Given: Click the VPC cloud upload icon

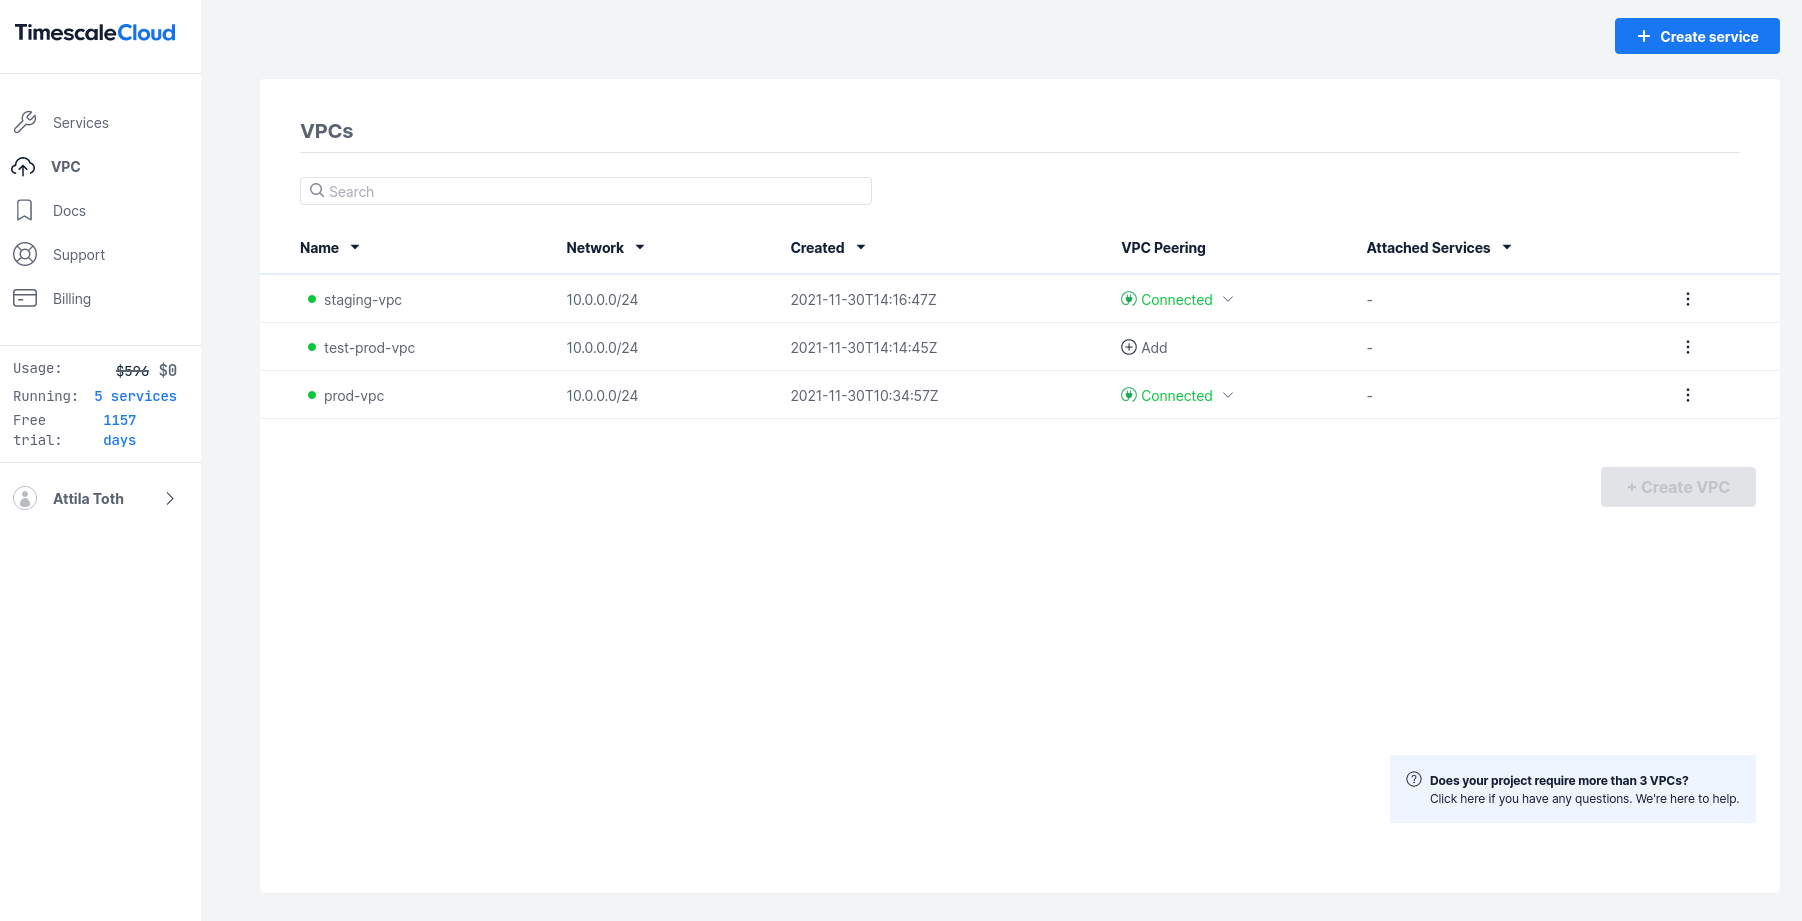Looking at the screenshot, I should 23,166.
